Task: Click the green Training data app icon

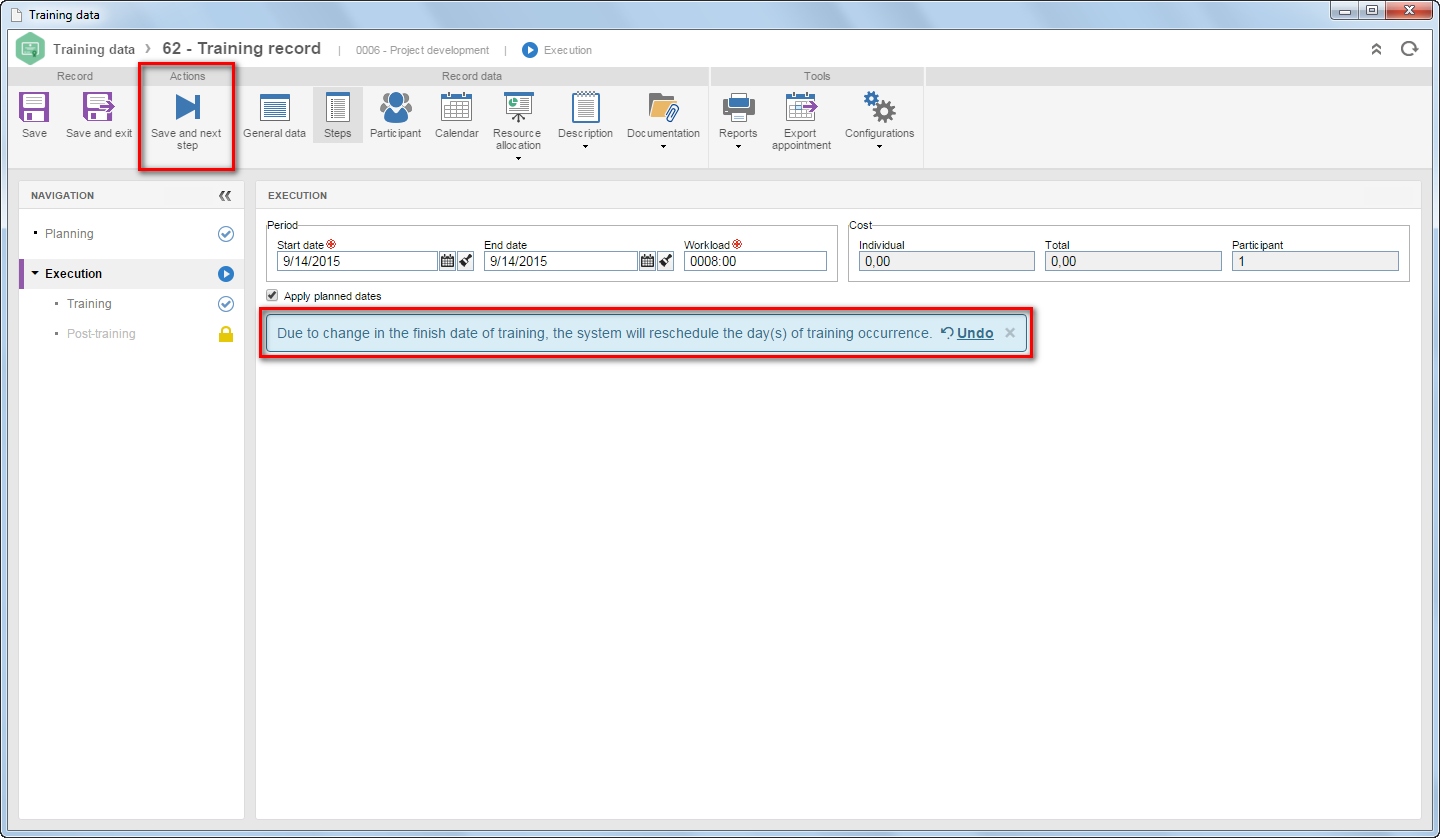Action: (31, 49)
